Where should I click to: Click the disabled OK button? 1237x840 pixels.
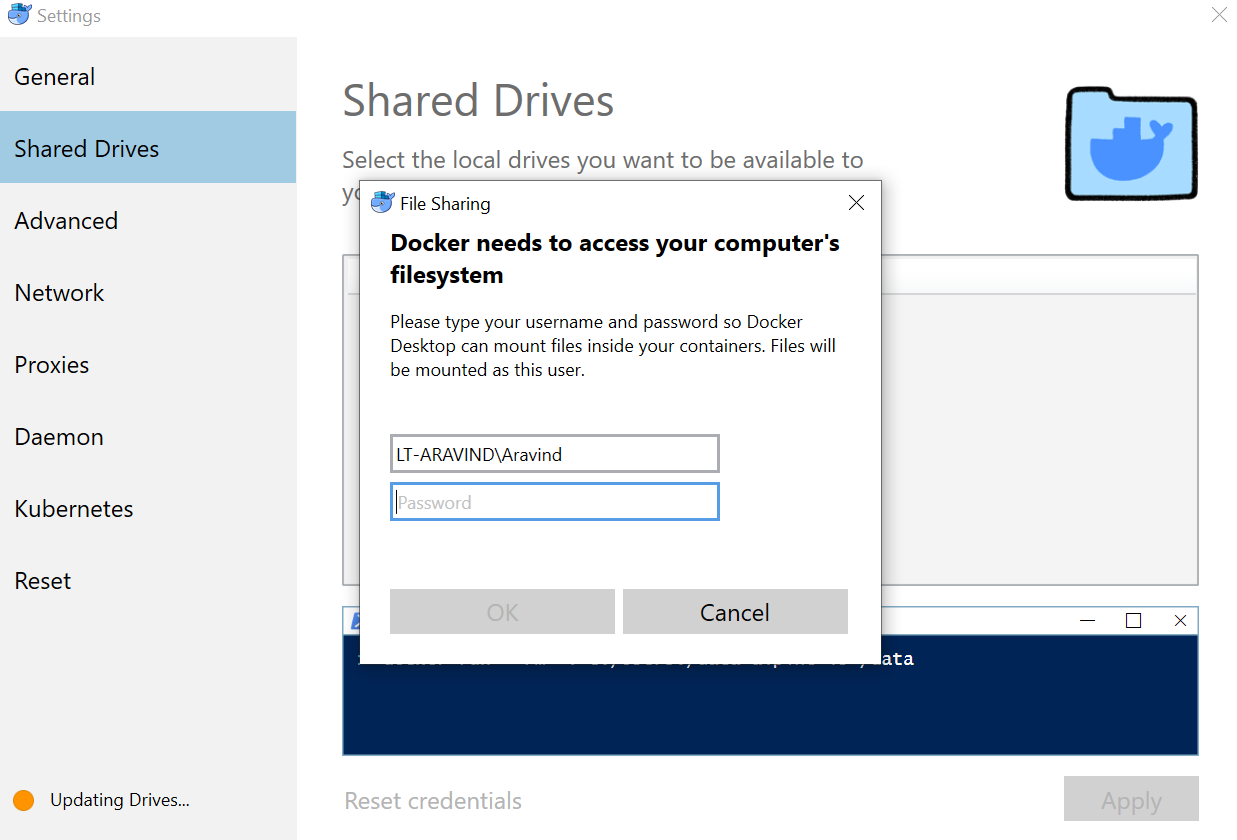[x=502, y=611]
